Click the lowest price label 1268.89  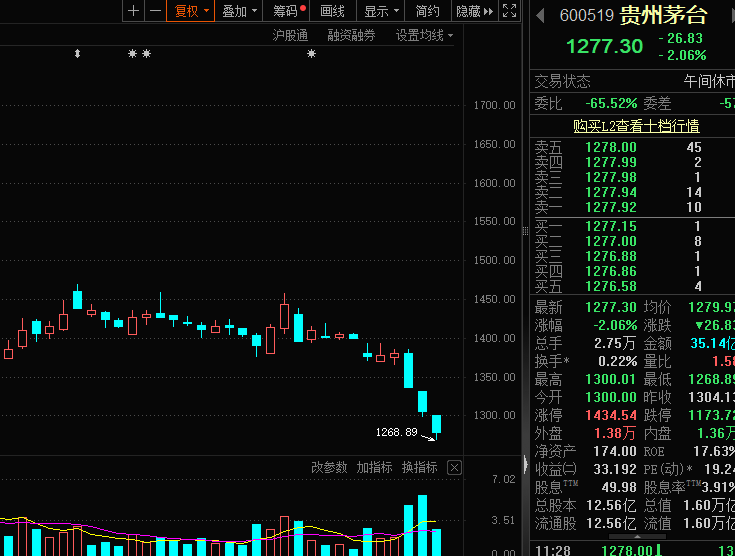coord(397,432)
